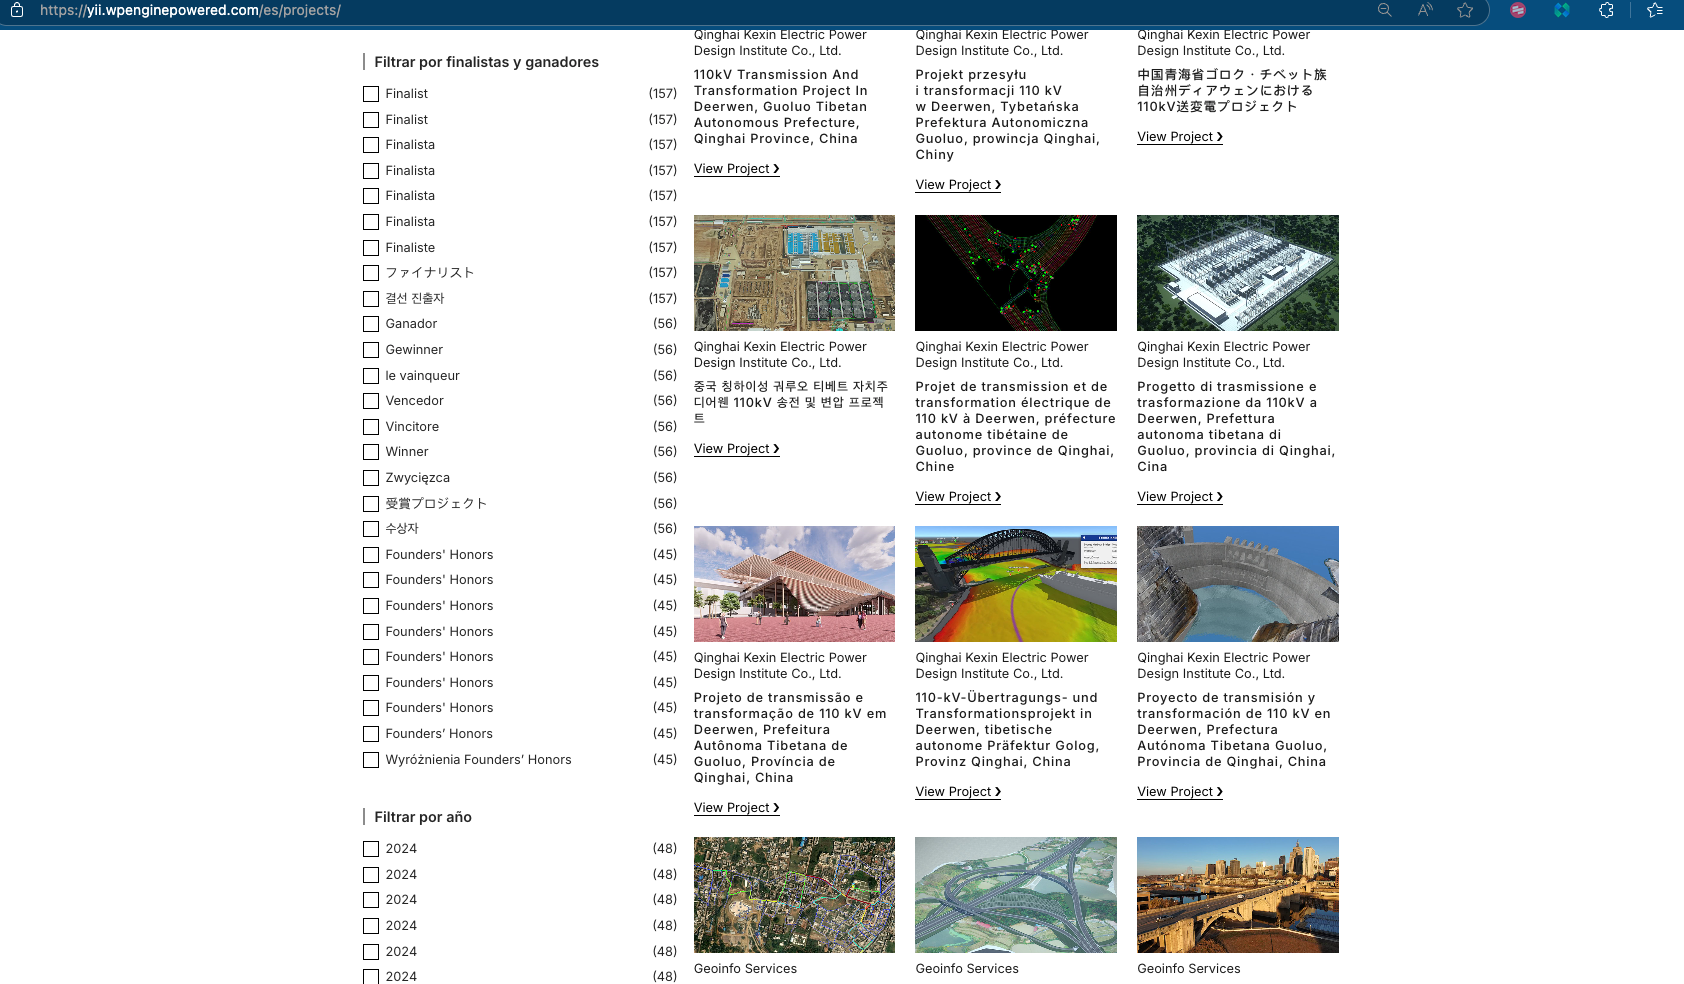
Task: Check the Zwycięzca checkbox
Action: tap(371, 478)
